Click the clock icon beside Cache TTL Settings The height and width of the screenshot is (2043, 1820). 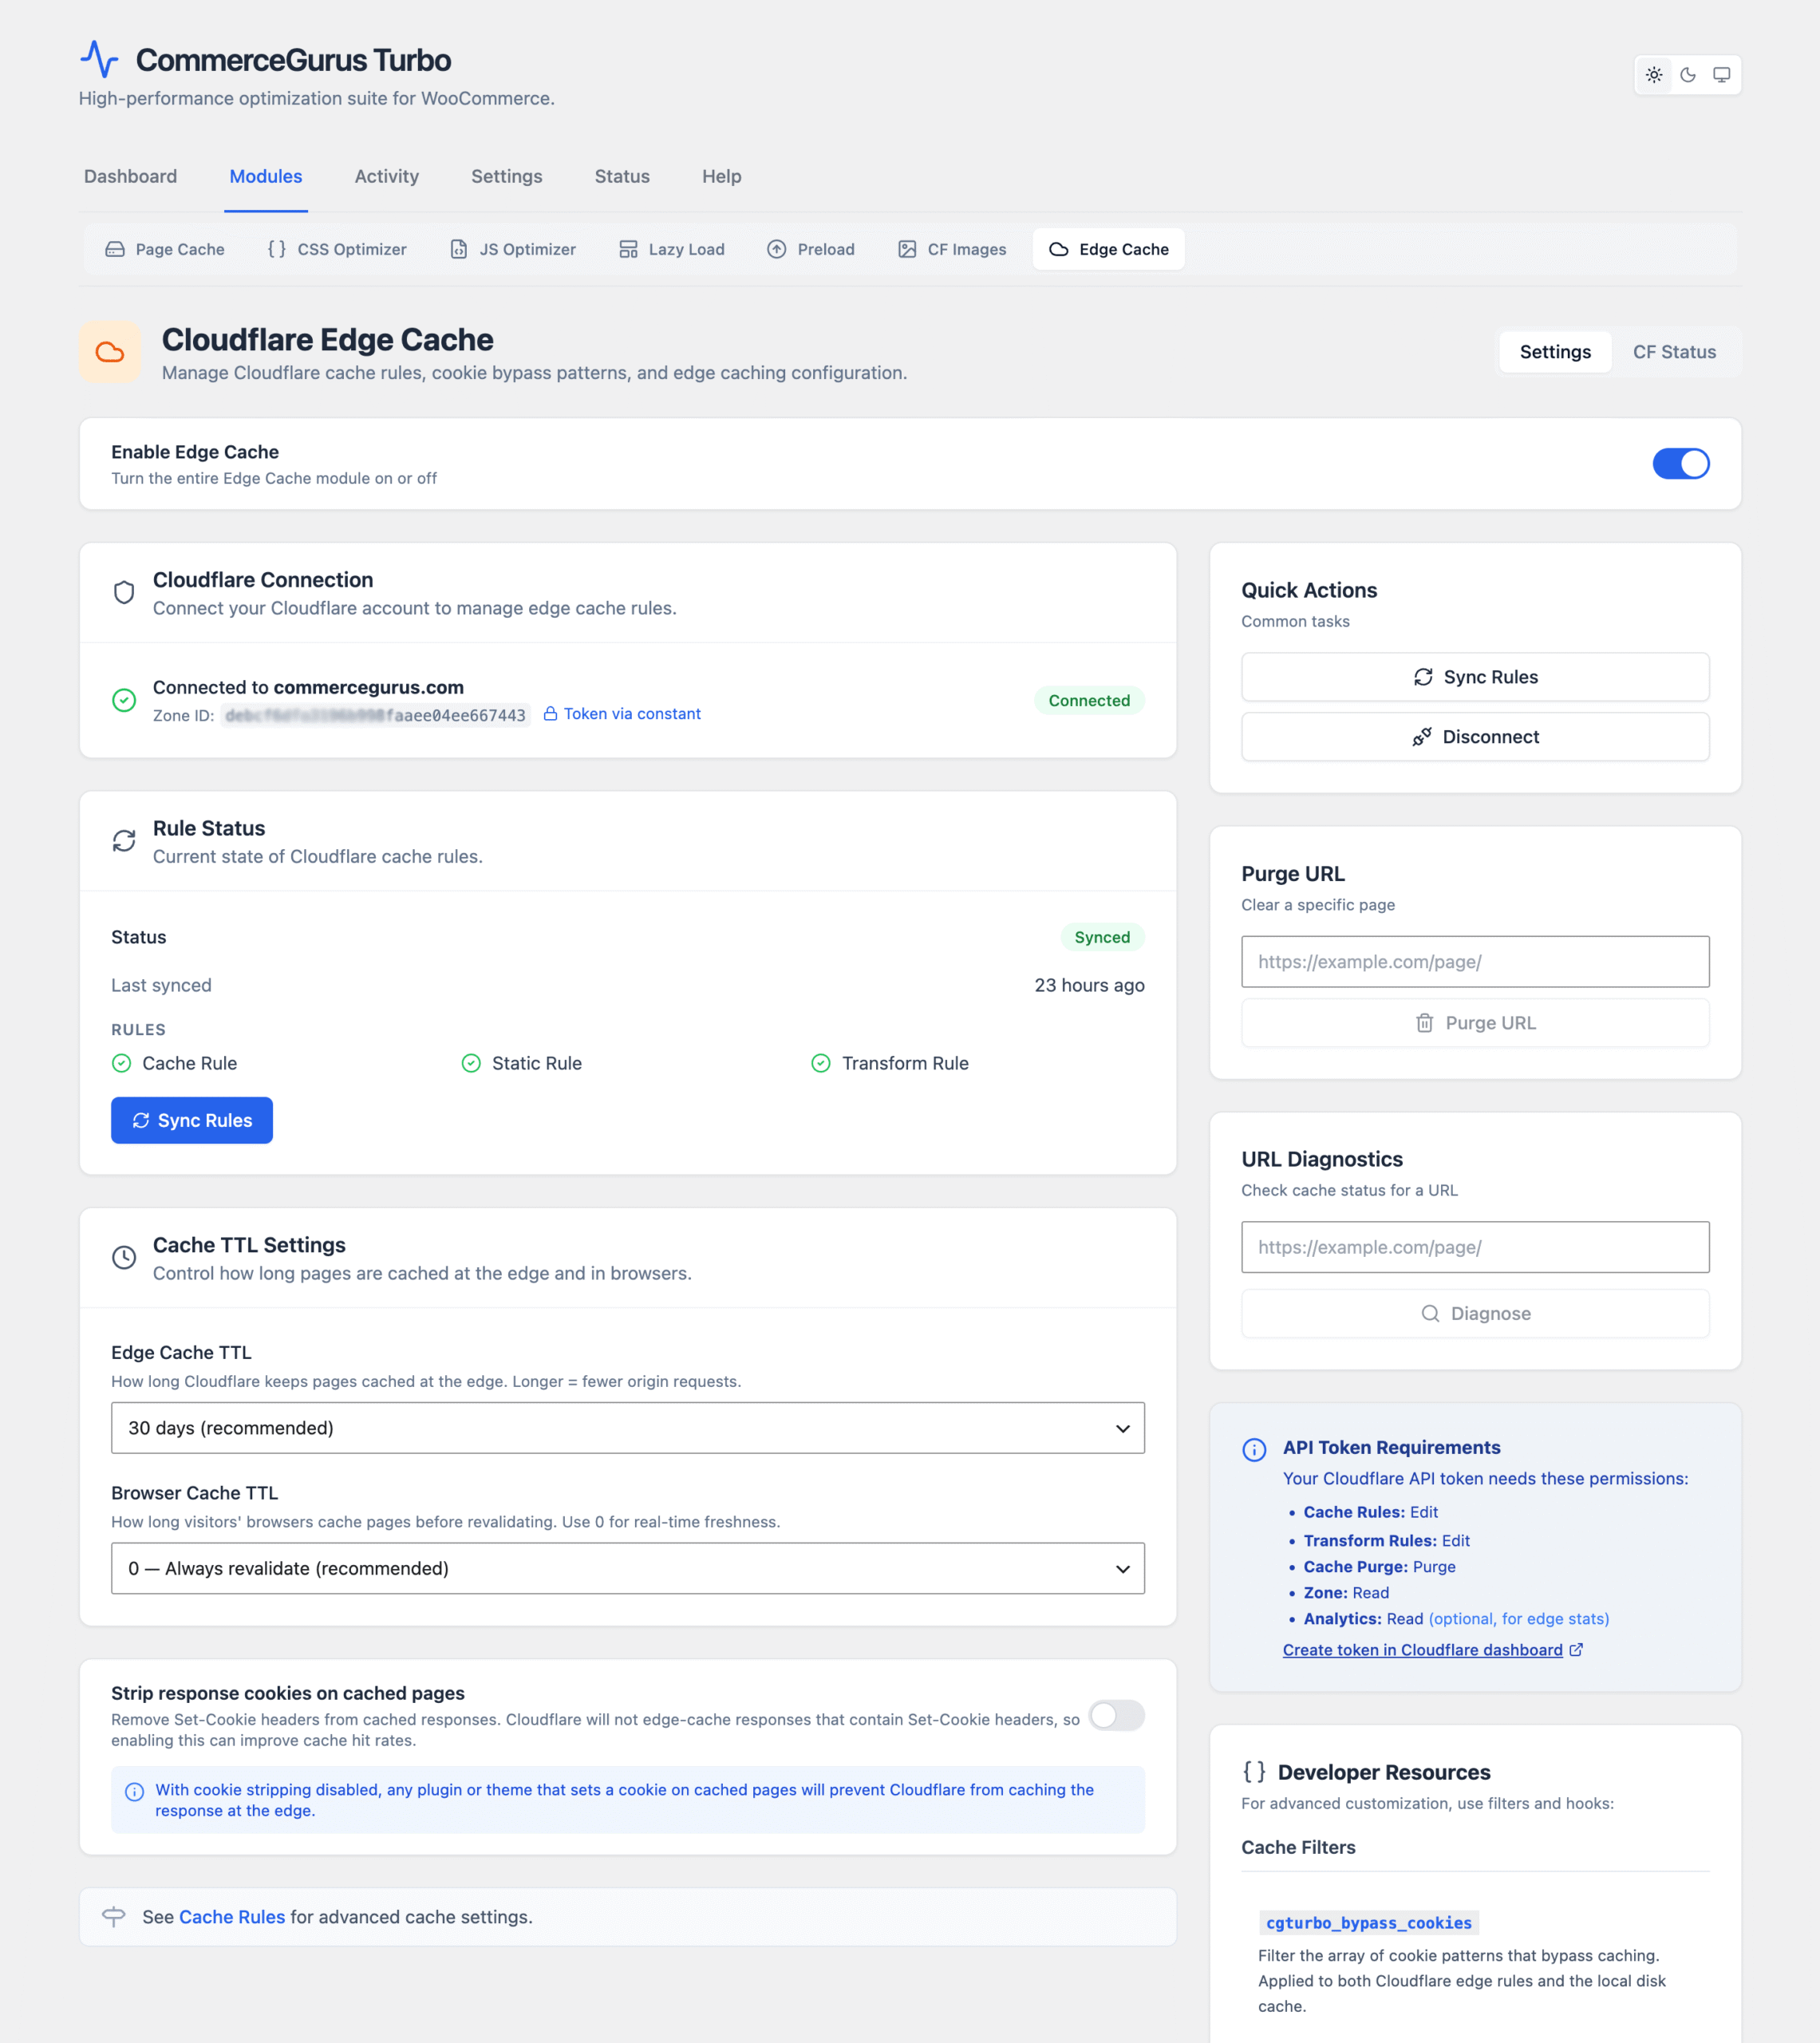124,1257
